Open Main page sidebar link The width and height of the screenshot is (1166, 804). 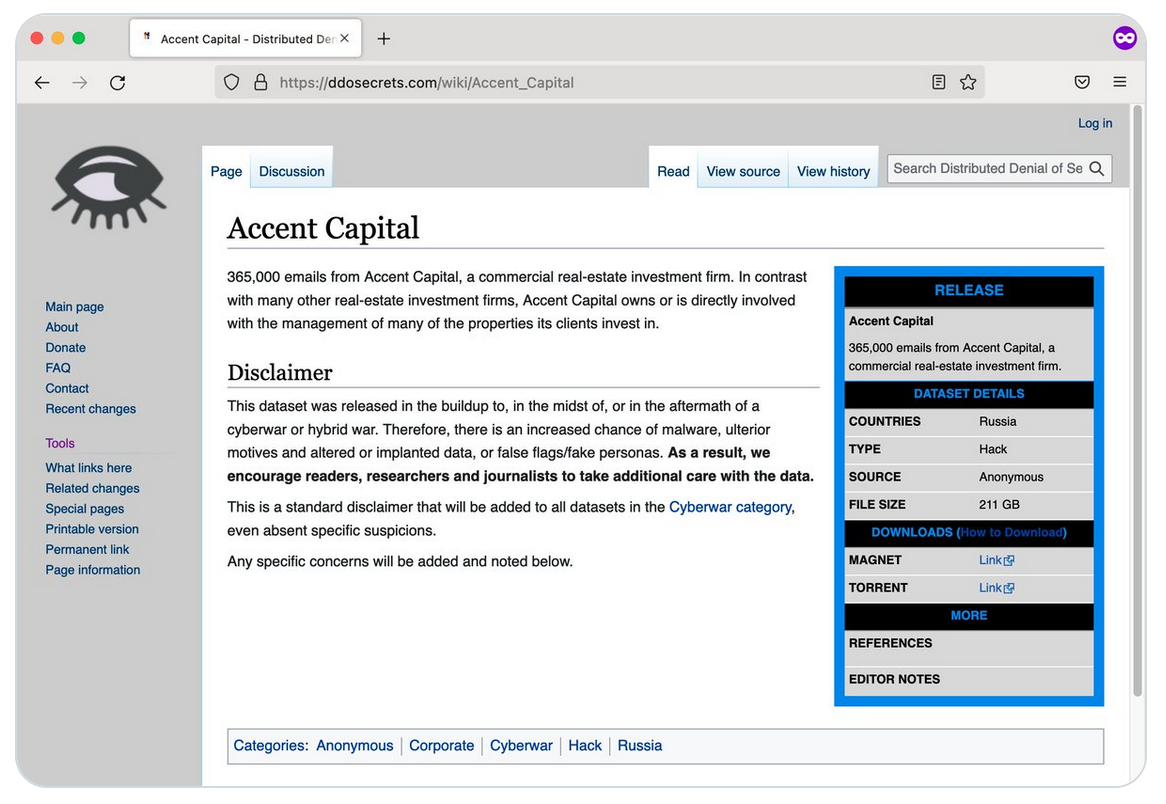pos(74,307)
